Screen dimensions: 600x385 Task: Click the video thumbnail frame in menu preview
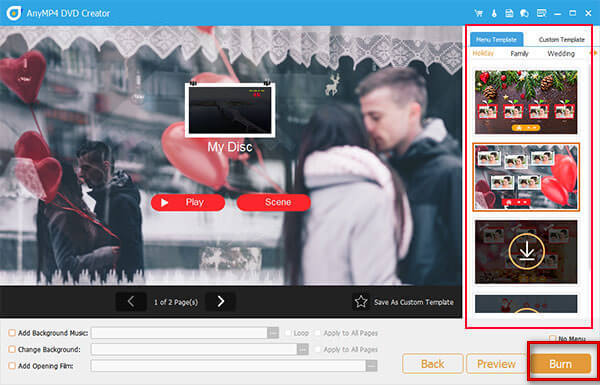pyautogui.click(x=230, y=110)
